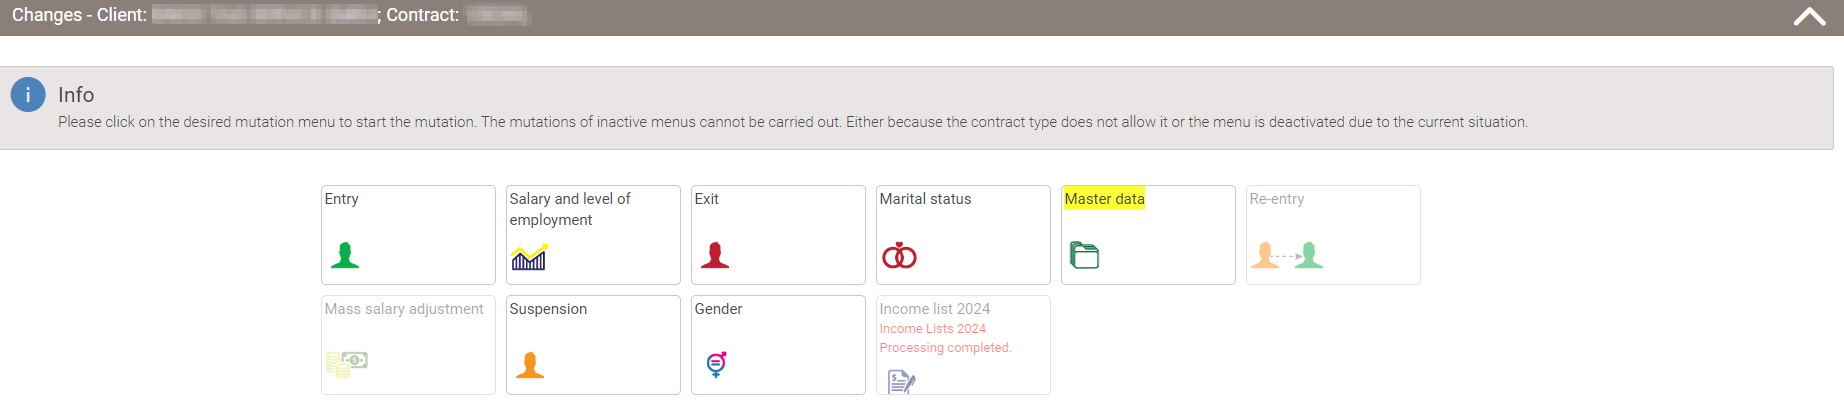Click the green folder Master data icon

tap(1084, 256)
